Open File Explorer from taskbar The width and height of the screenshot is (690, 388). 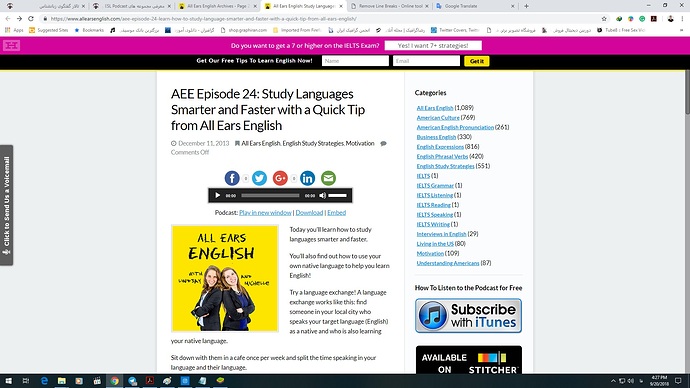tap(62, 381)
